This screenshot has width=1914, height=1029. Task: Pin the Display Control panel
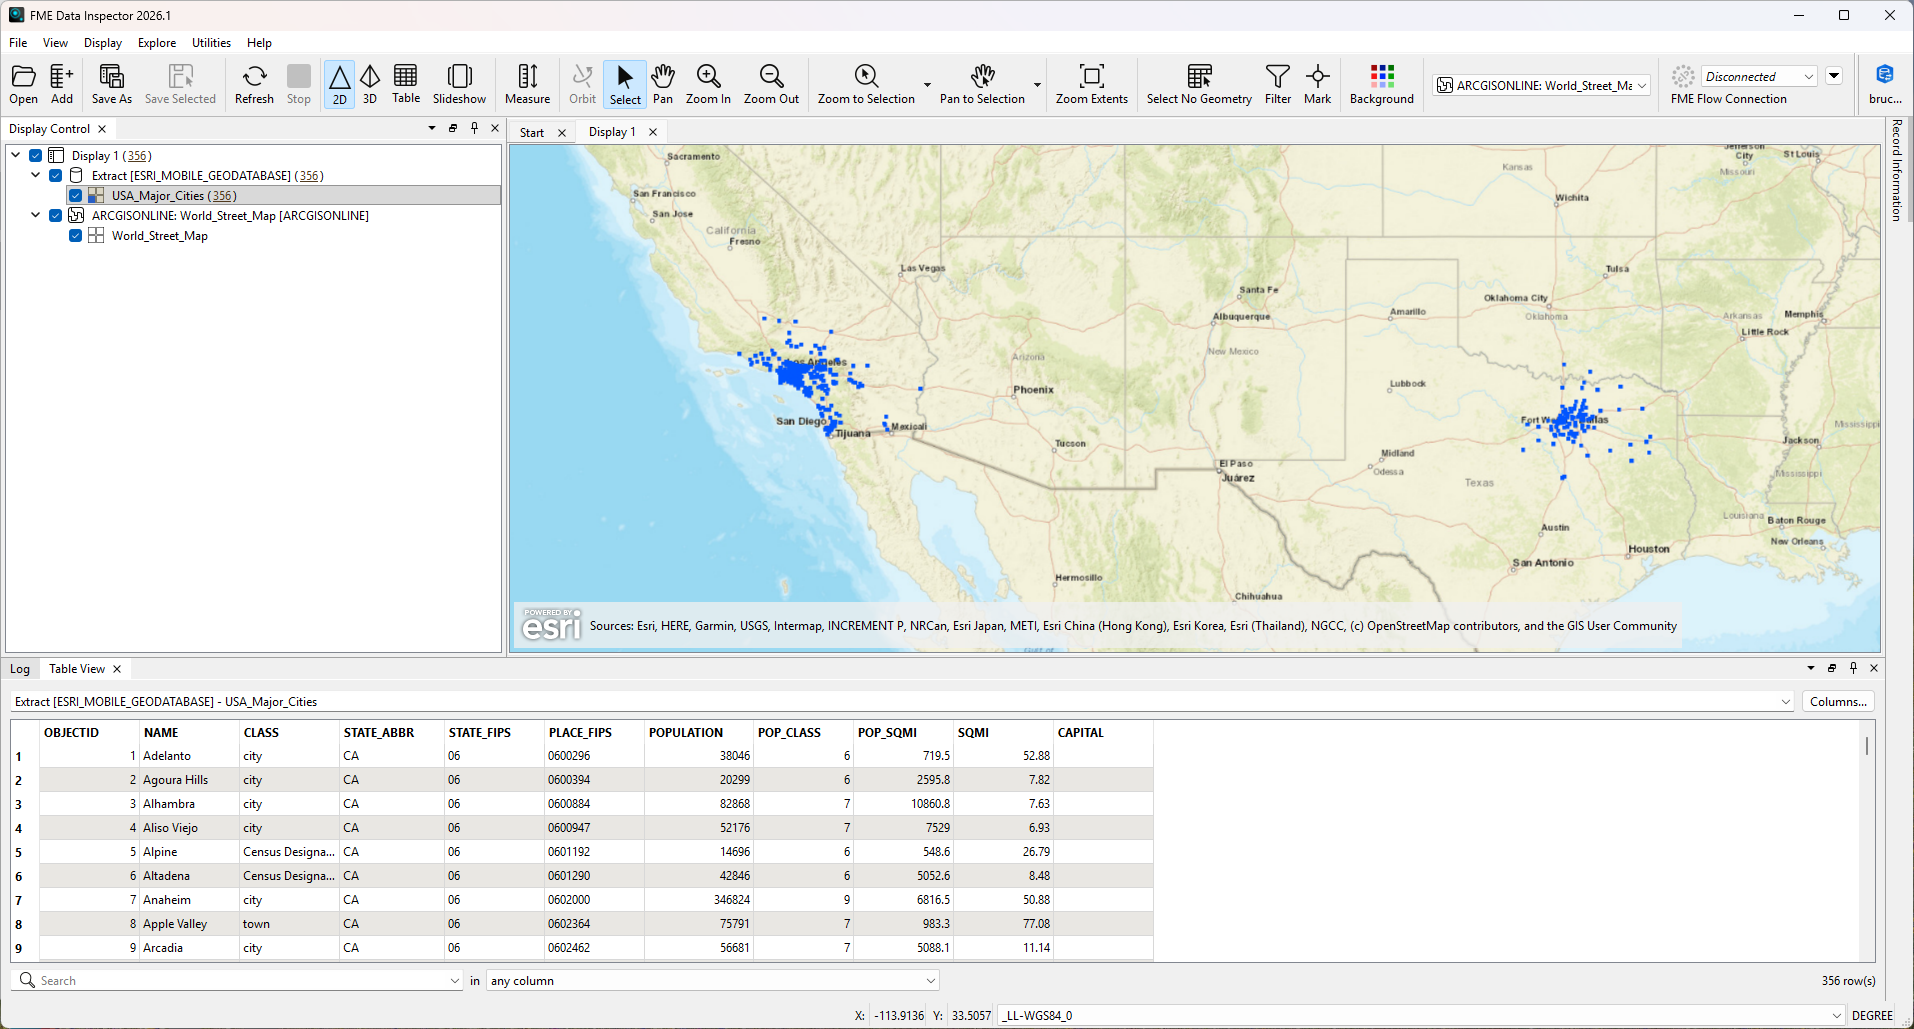point(474,128)
